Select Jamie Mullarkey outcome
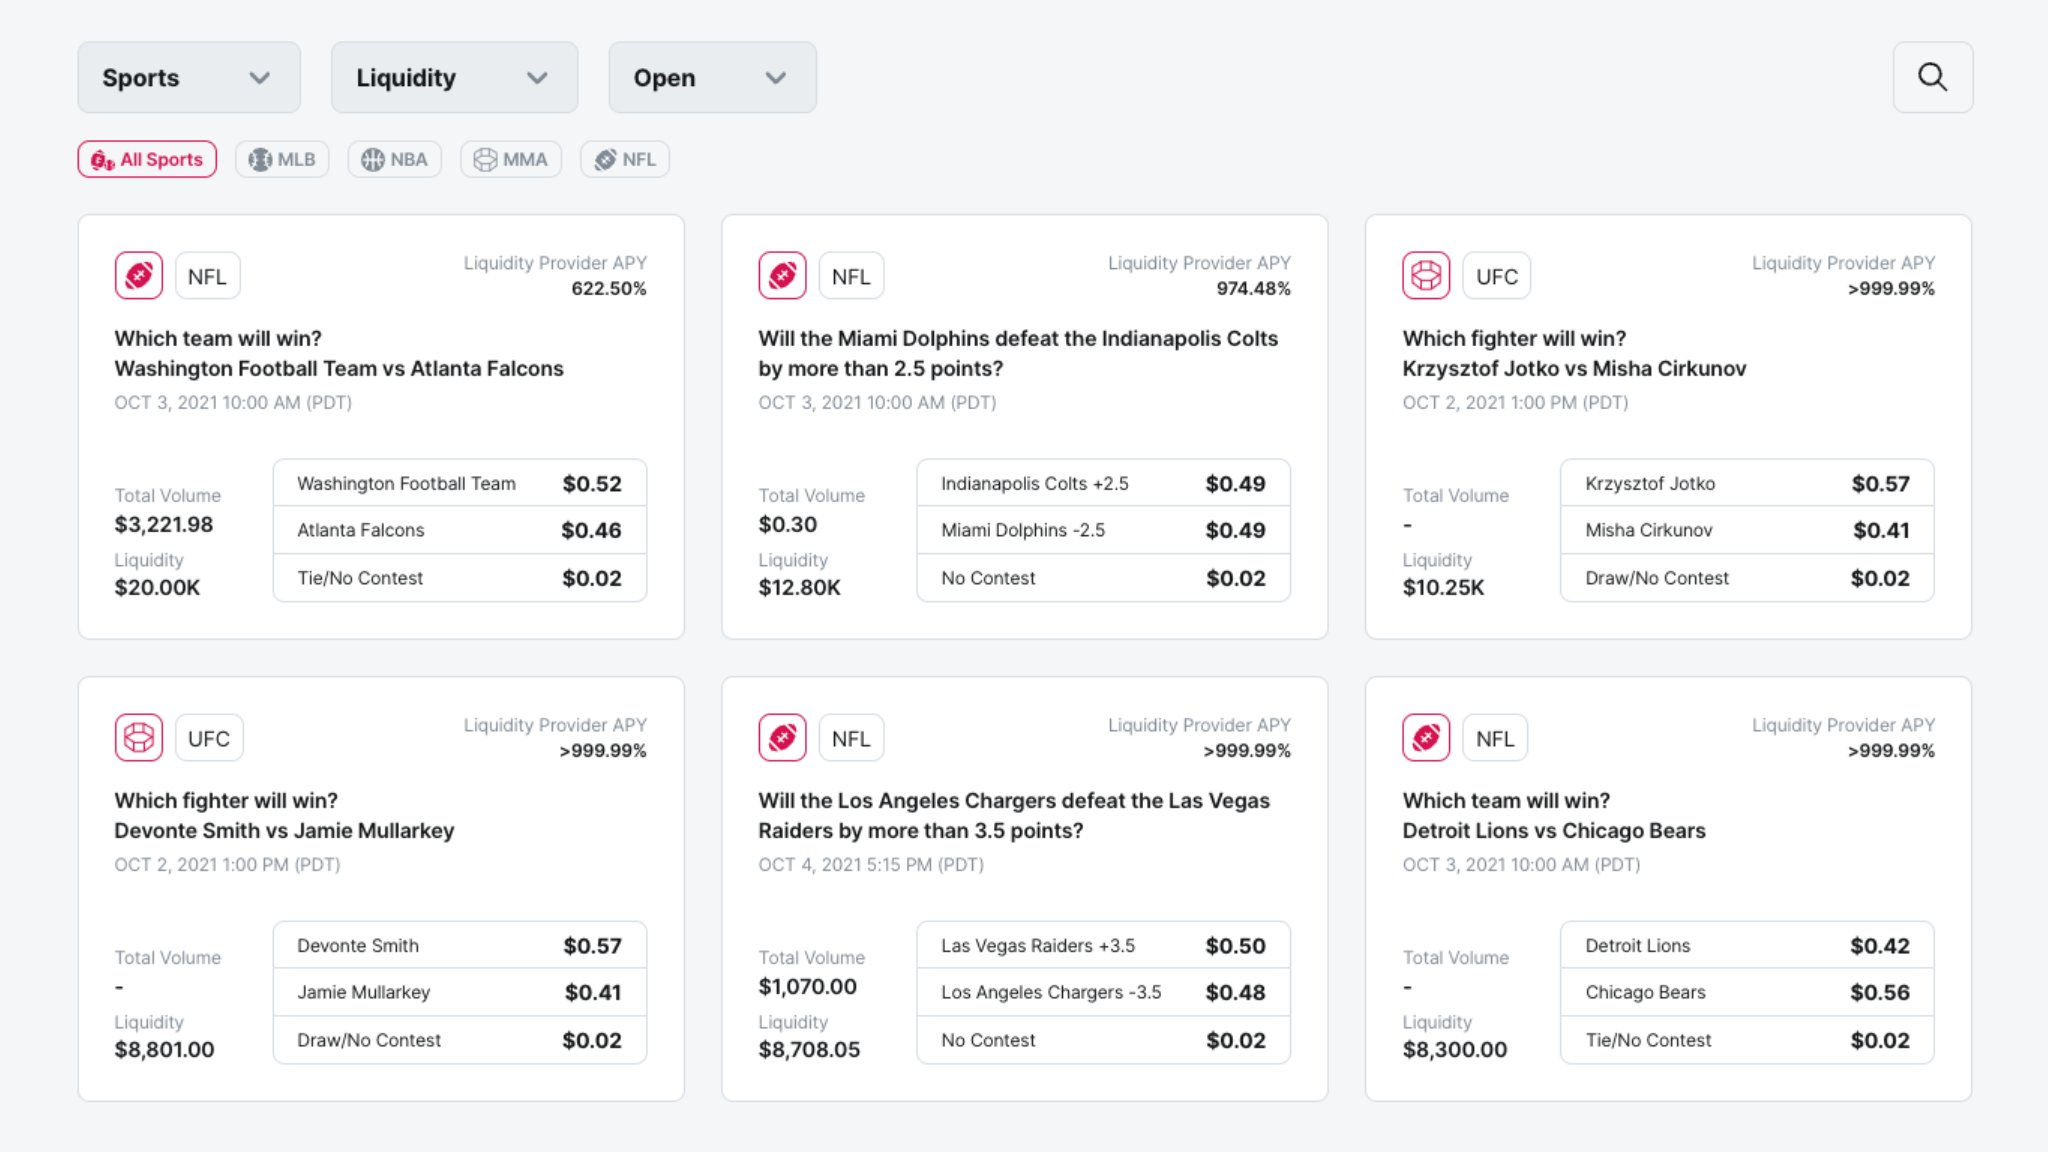Viewport: 2048px width, 1152px height. coord(460,992)
